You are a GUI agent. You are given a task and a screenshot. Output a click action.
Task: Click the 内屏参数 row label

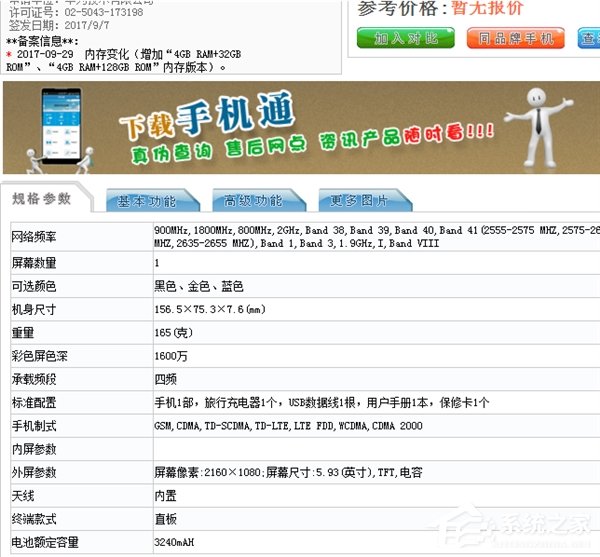point(34,449)
